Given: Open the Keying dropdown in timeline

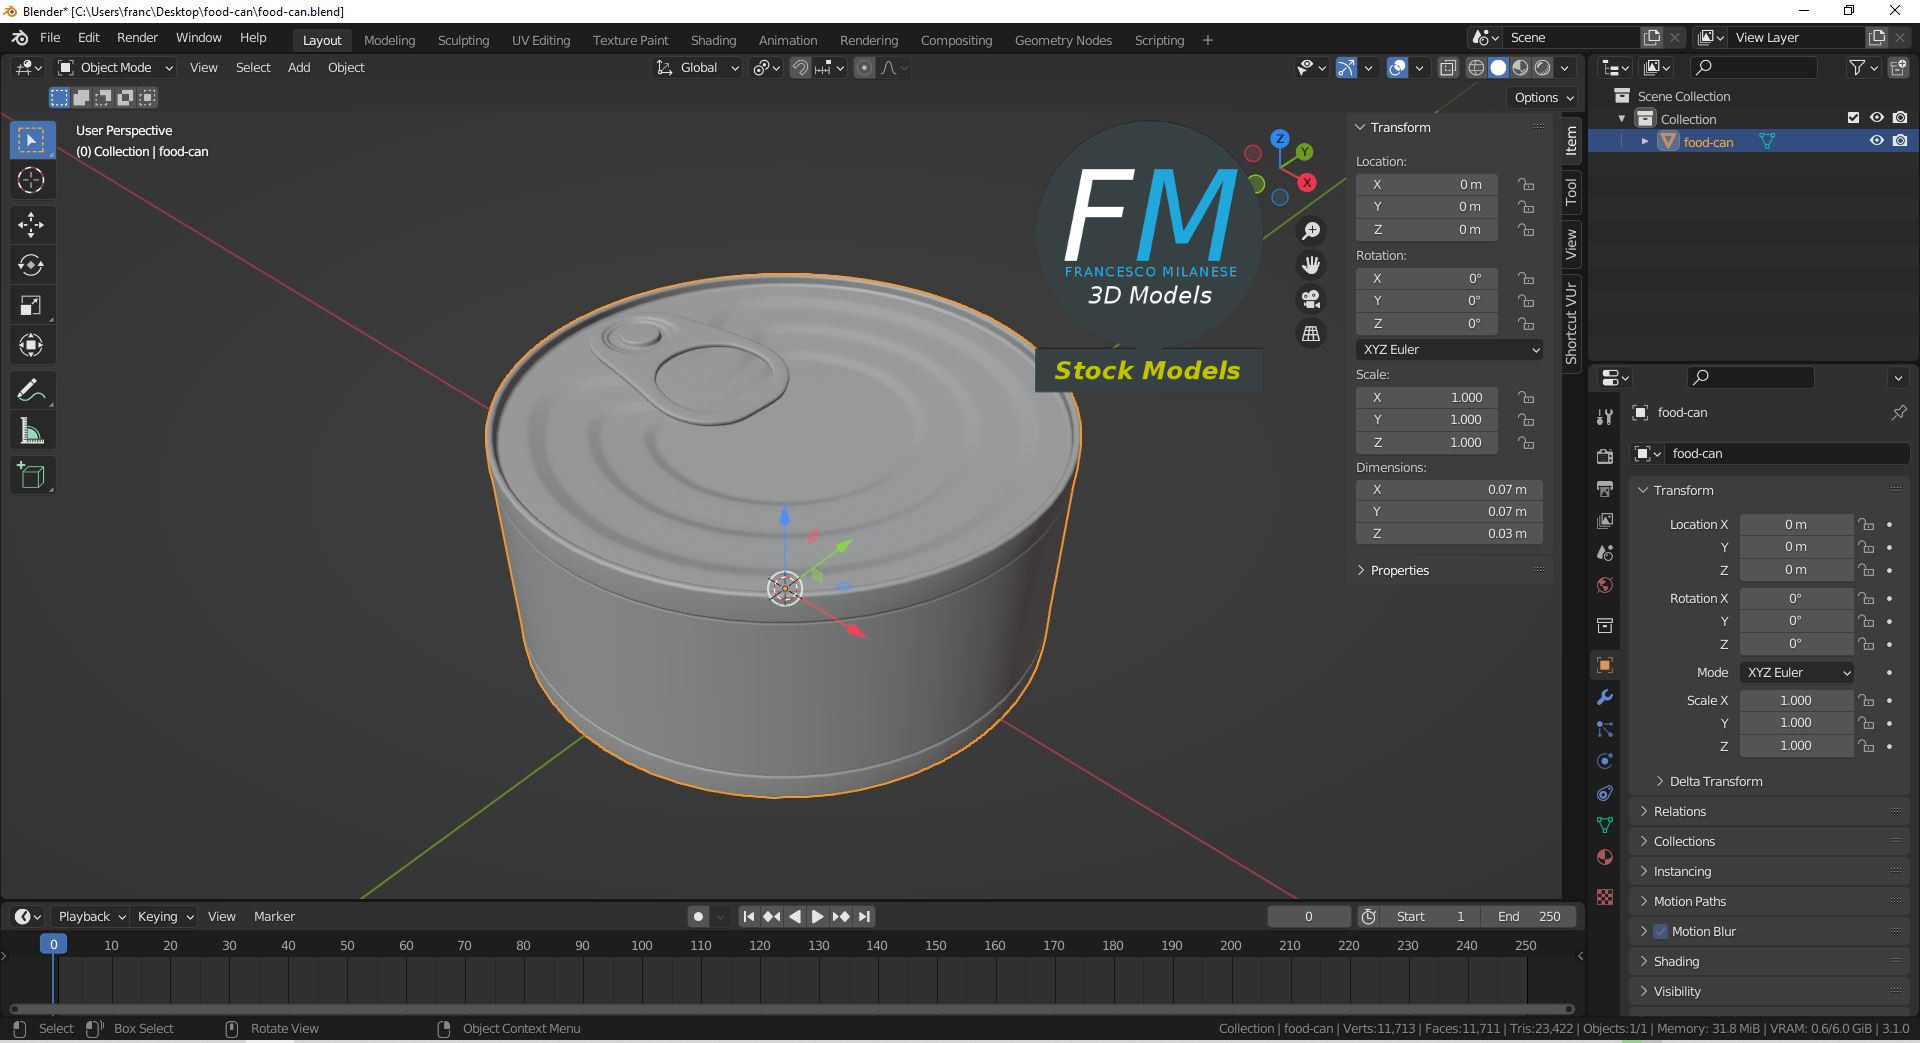Looking at the screenshot, I should point(165,916).
